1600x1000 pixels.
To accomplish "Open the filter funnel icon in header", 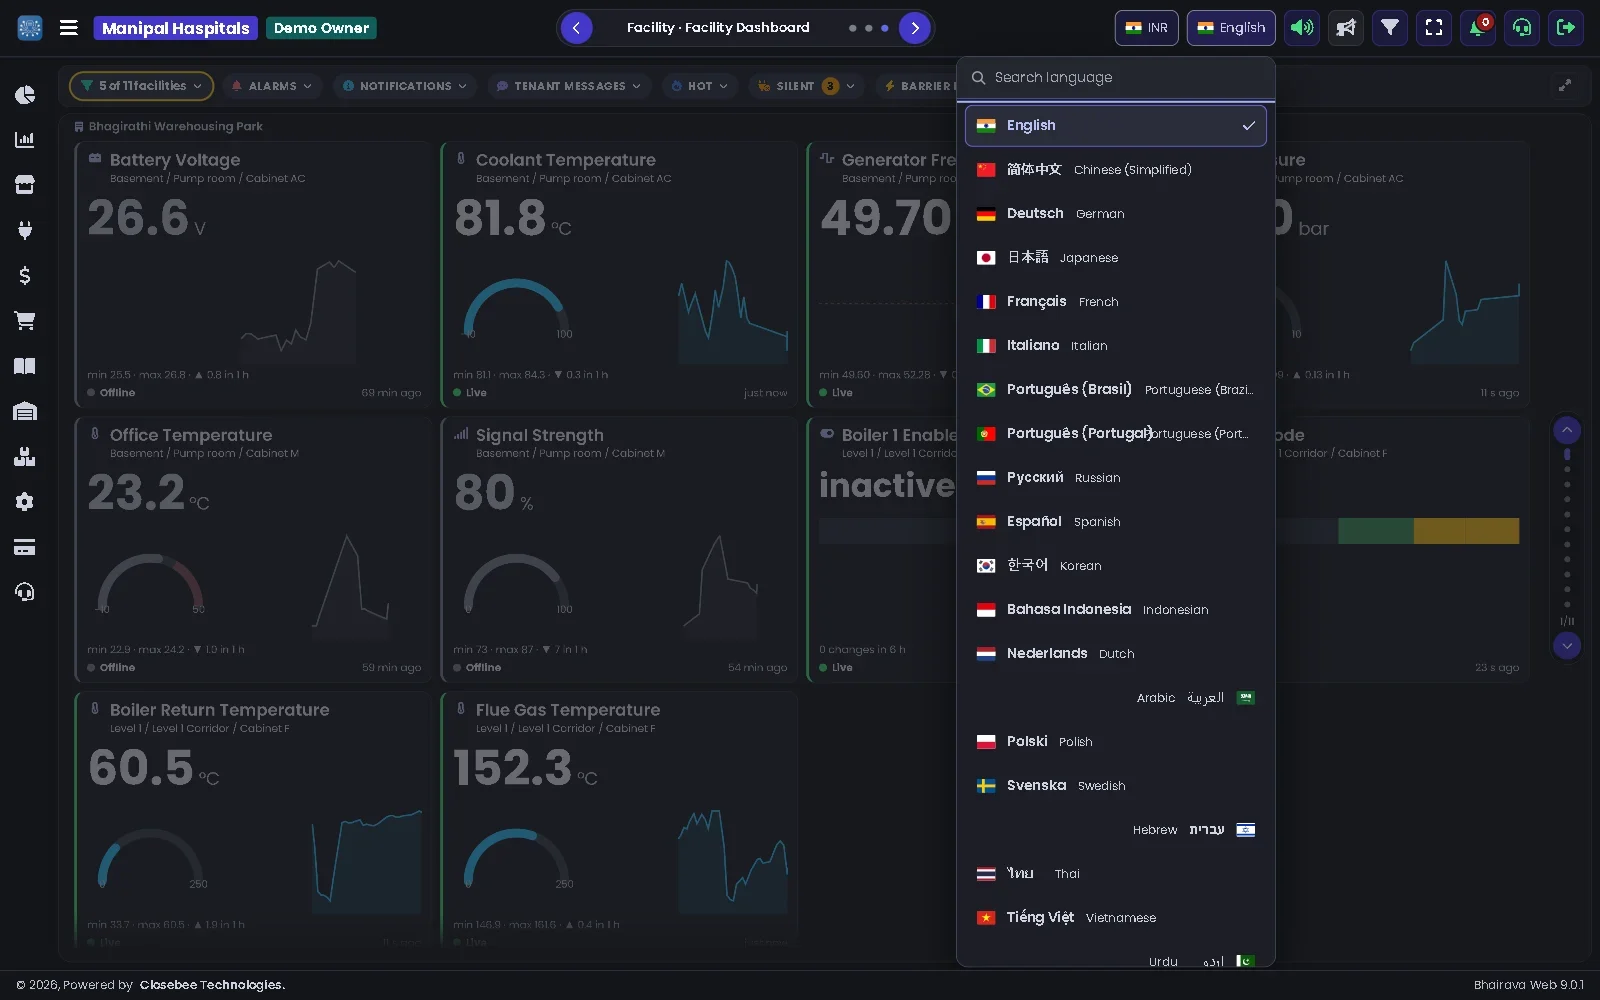I will [1390, 28].
